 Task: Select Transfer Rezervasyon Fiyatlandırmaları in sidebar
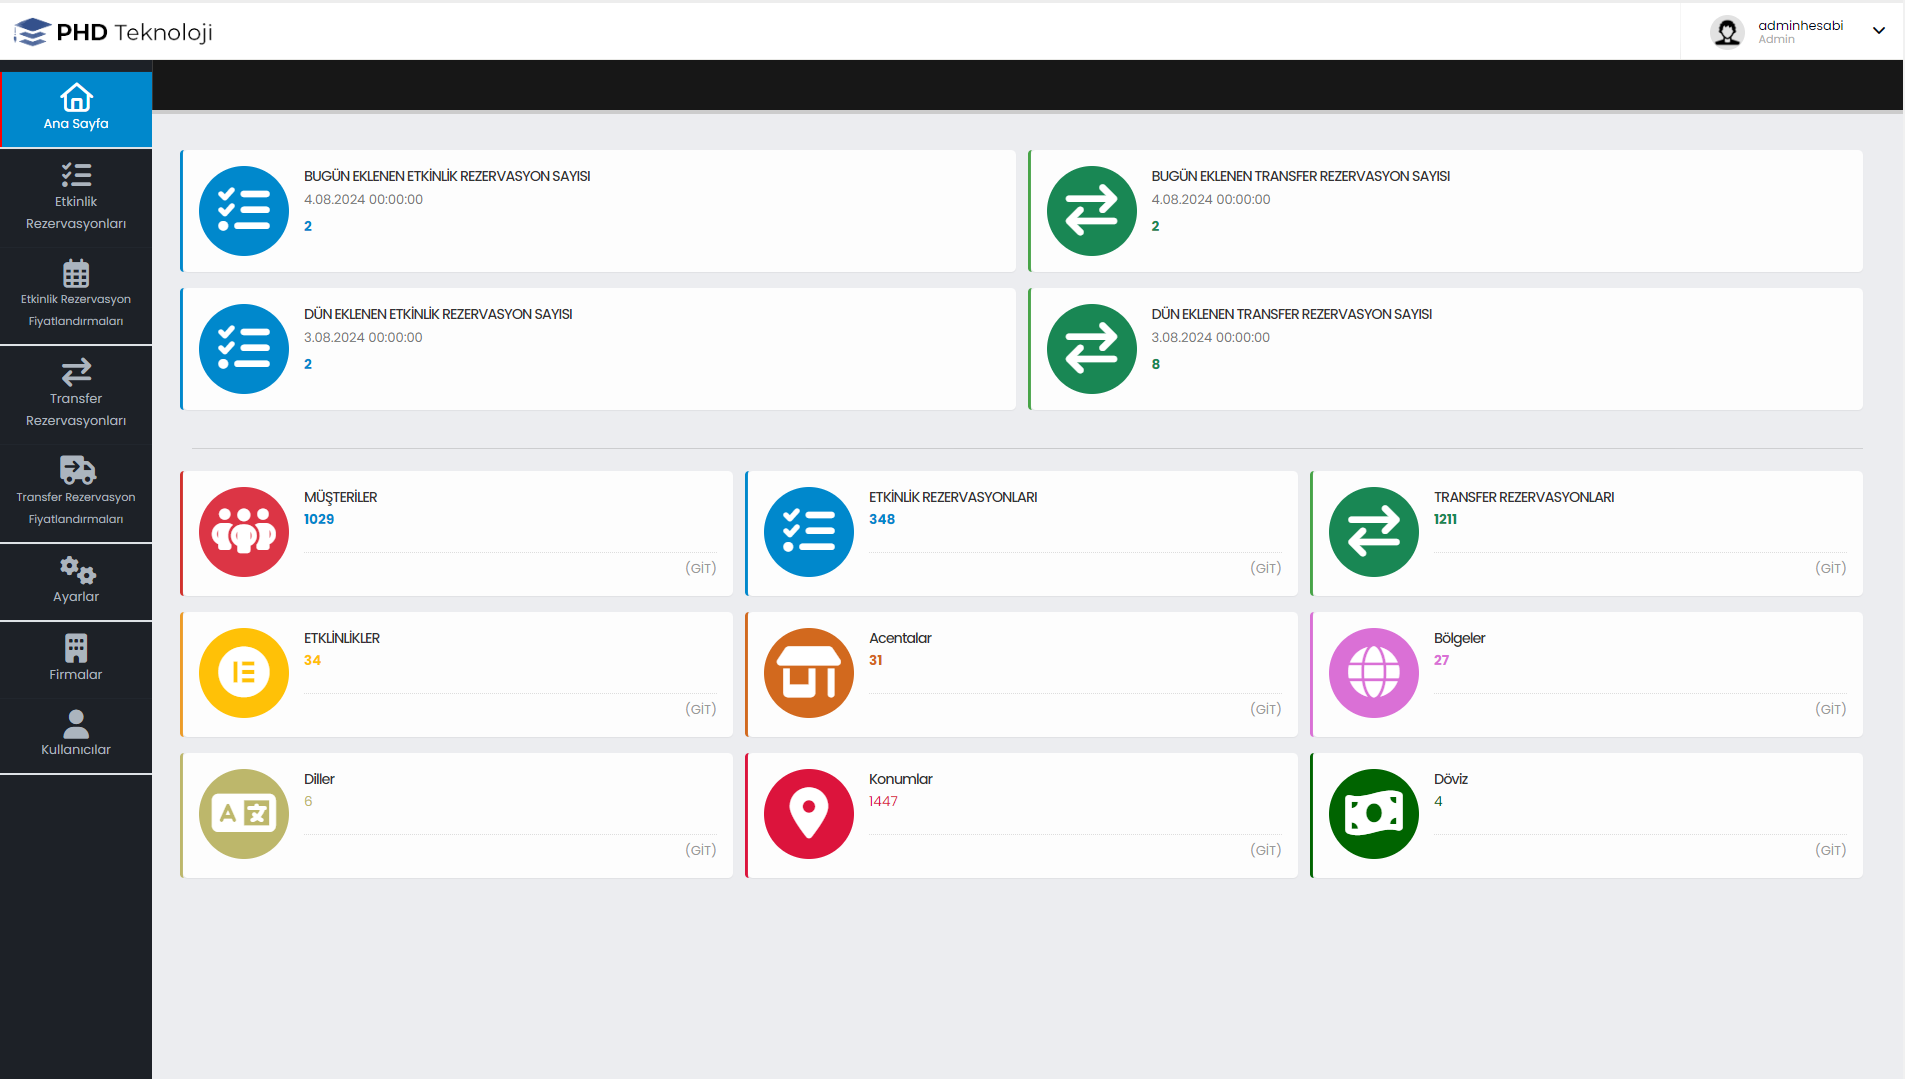pos(76,493)
